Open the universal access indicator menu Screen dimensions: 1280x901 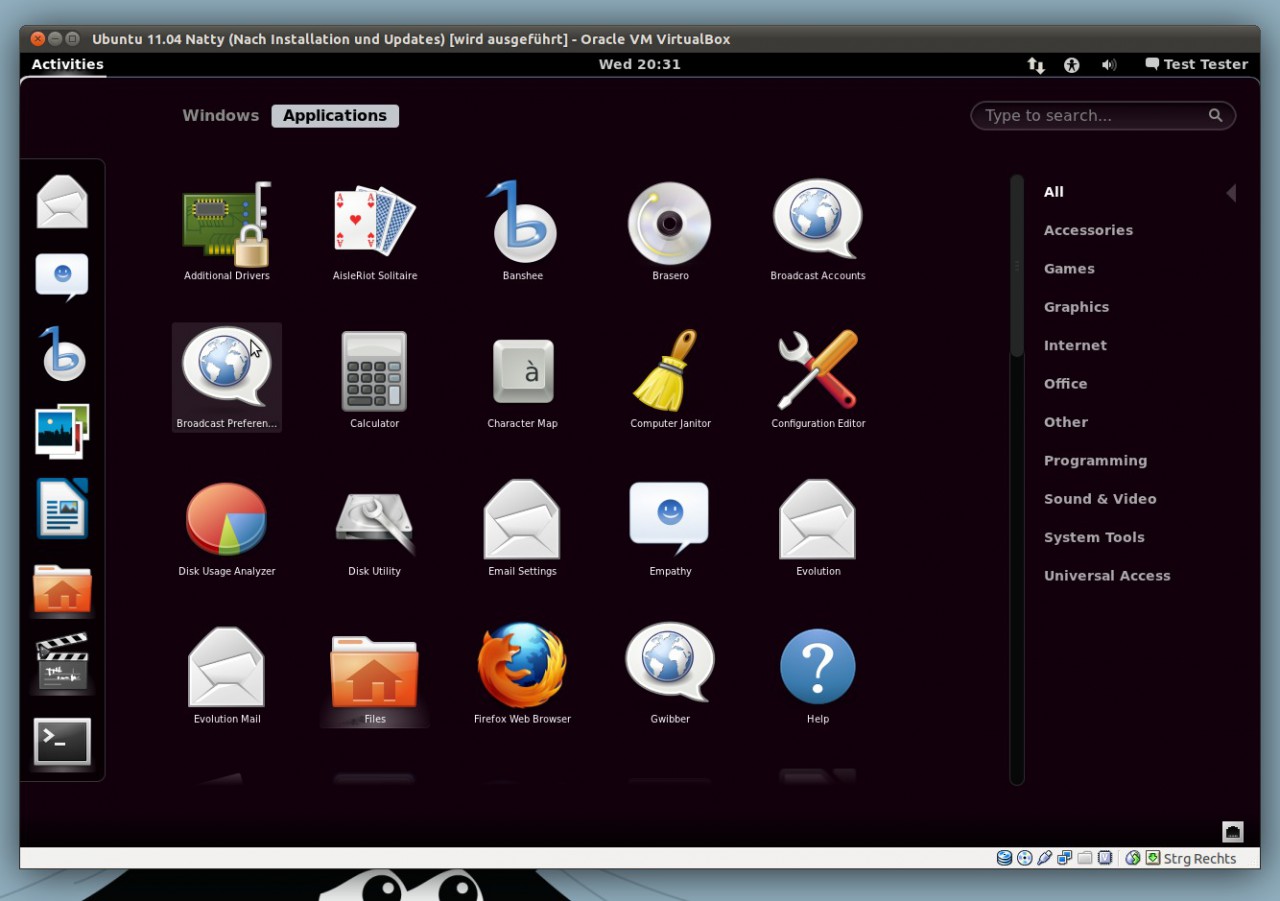tap(1072, 65)
